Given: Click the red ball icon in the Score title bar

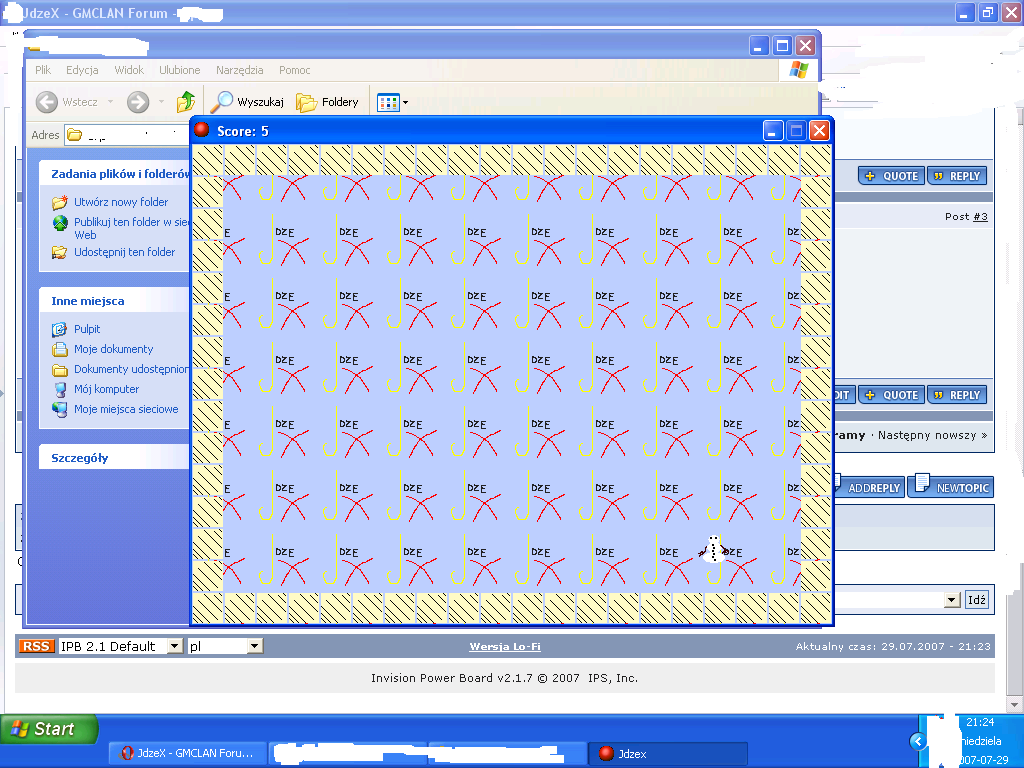Looking at the screenshot, I should (202, 131).
